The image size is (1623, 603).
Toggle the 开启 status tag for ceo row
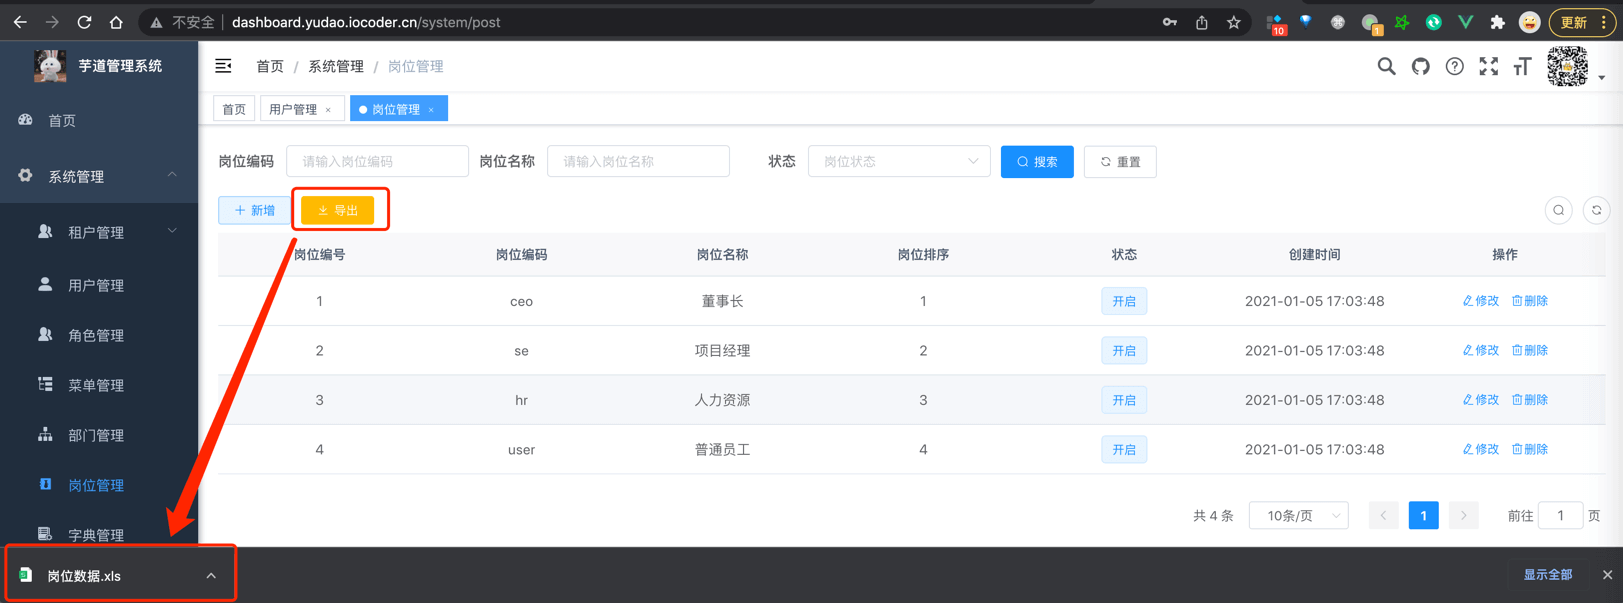[1123, 301]
